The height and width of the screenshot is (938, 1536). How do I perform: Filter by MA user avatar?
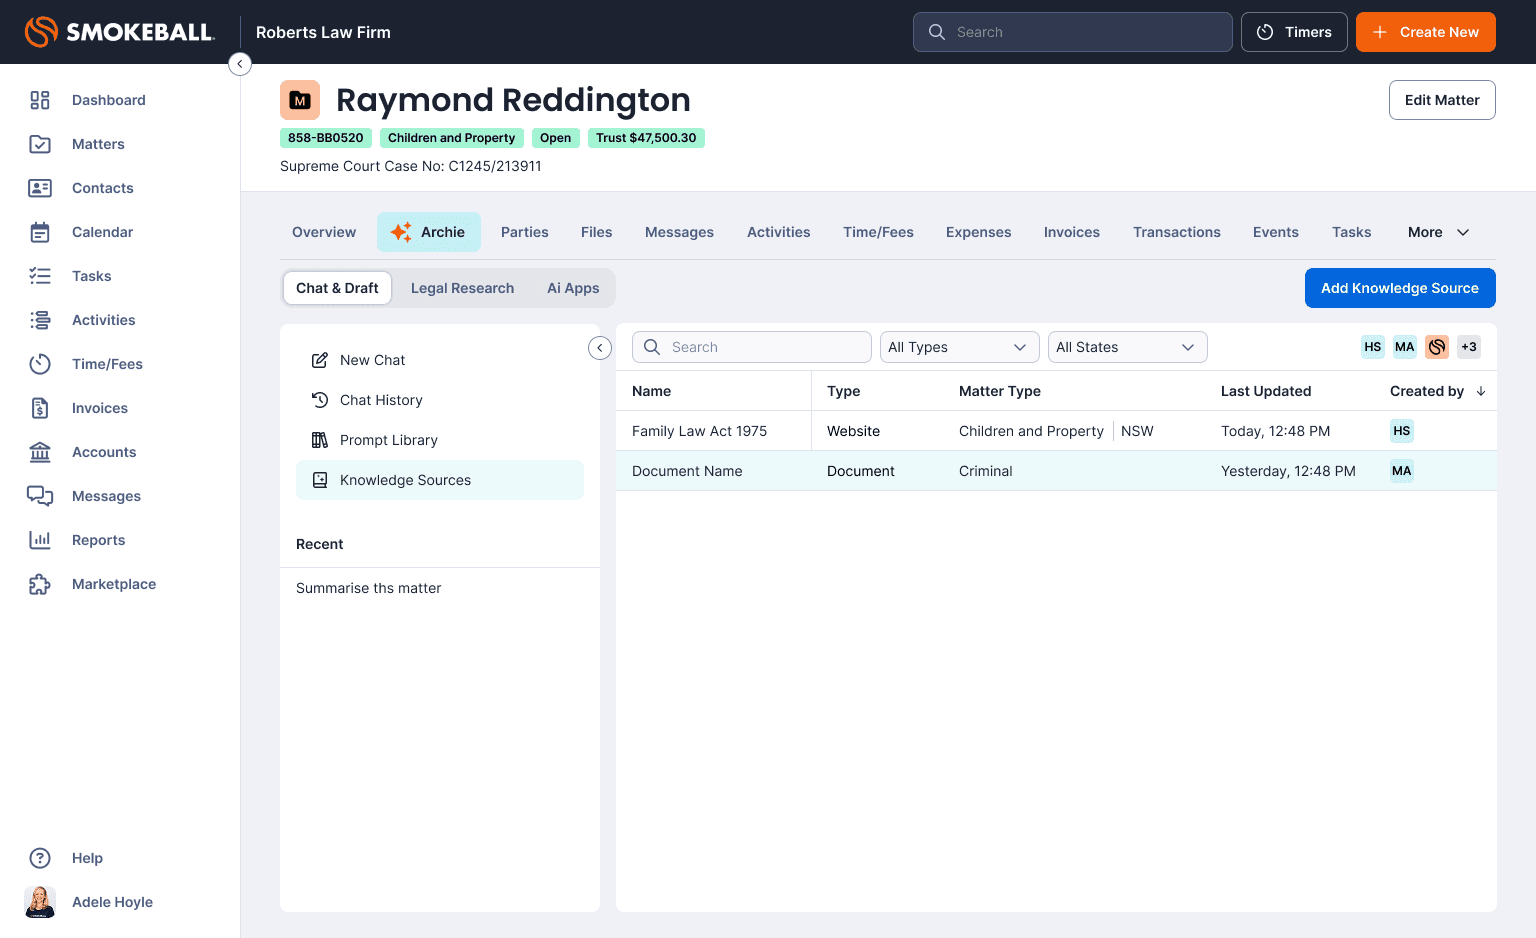pyautogui.click(x=1405, y=347)
